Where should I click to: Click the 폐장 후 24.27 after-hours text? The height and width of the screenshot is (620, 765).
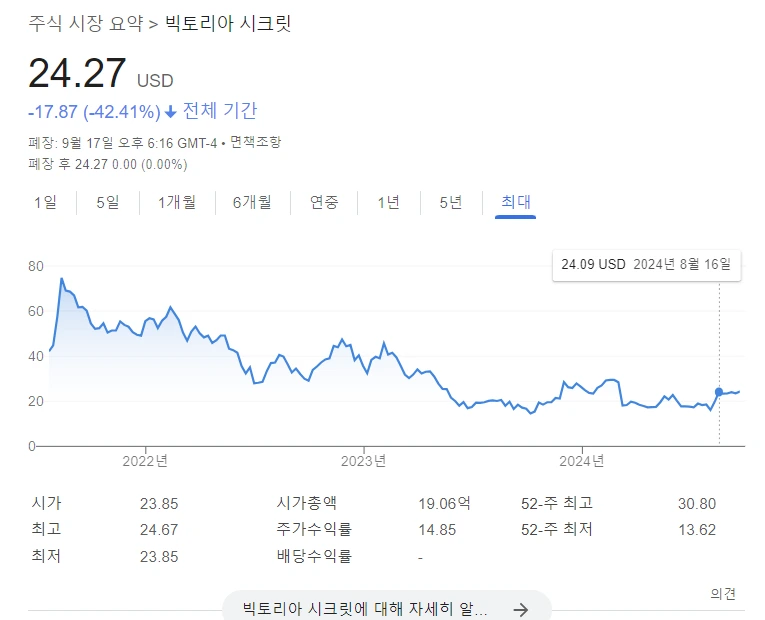point(108,164)
